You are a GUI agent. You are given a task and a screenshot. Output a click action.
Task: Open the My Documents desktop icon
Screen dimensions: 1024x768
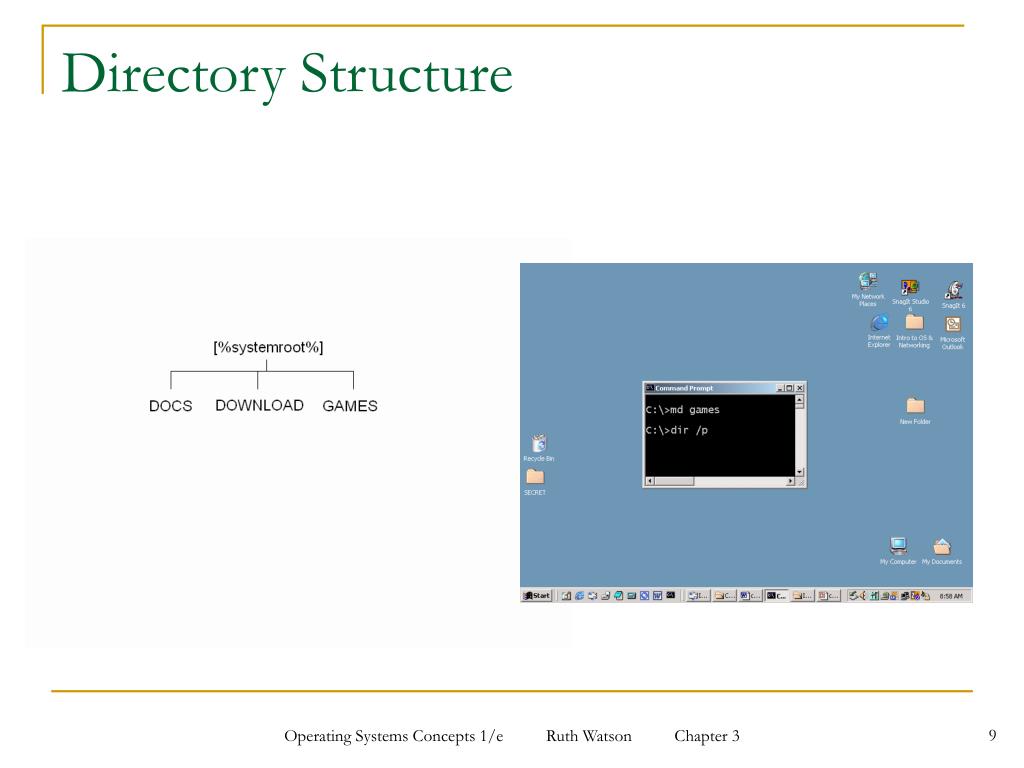pos(942,551)
